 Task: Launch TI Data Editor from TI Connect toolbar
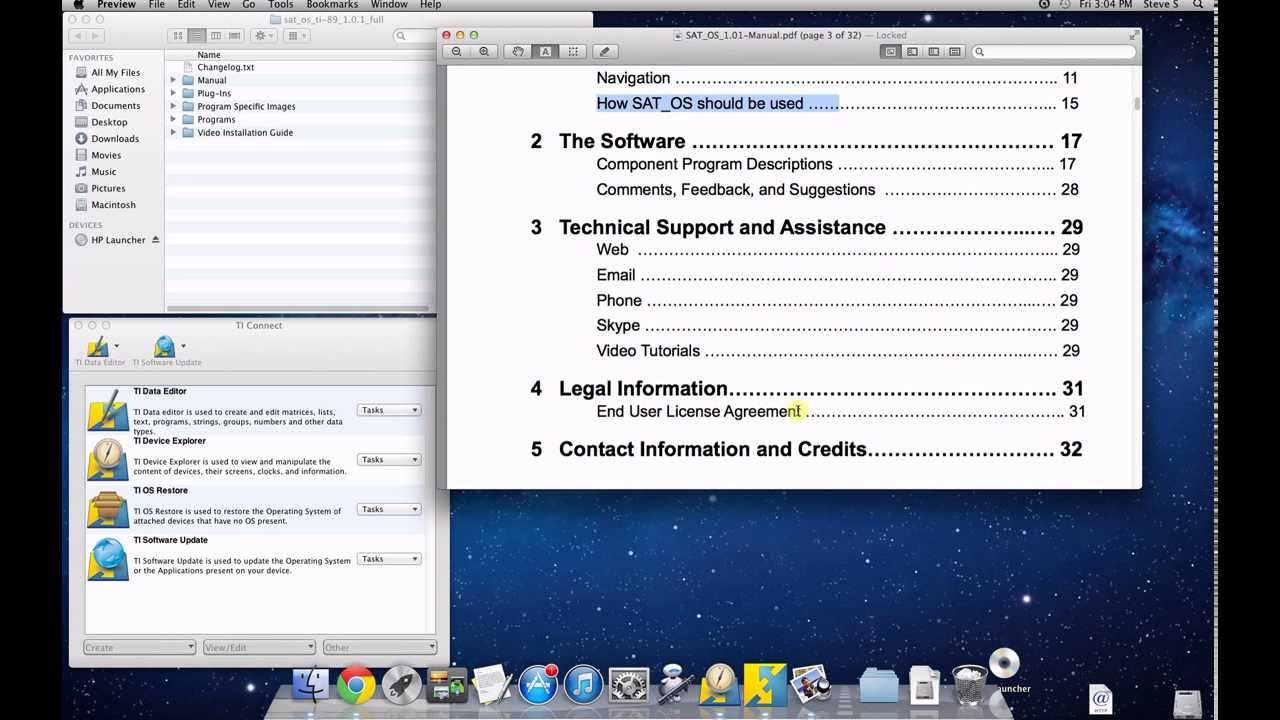(99, 350)
